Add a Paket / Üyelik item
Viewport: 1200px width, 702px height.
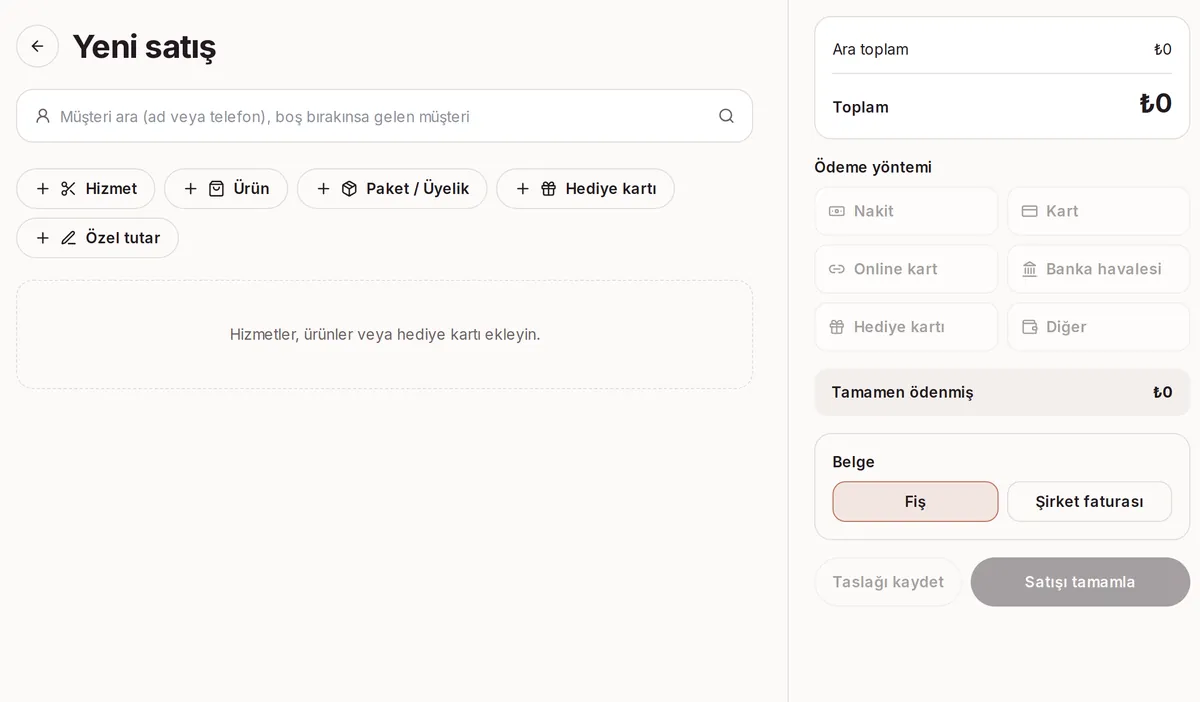coord(392,189)
